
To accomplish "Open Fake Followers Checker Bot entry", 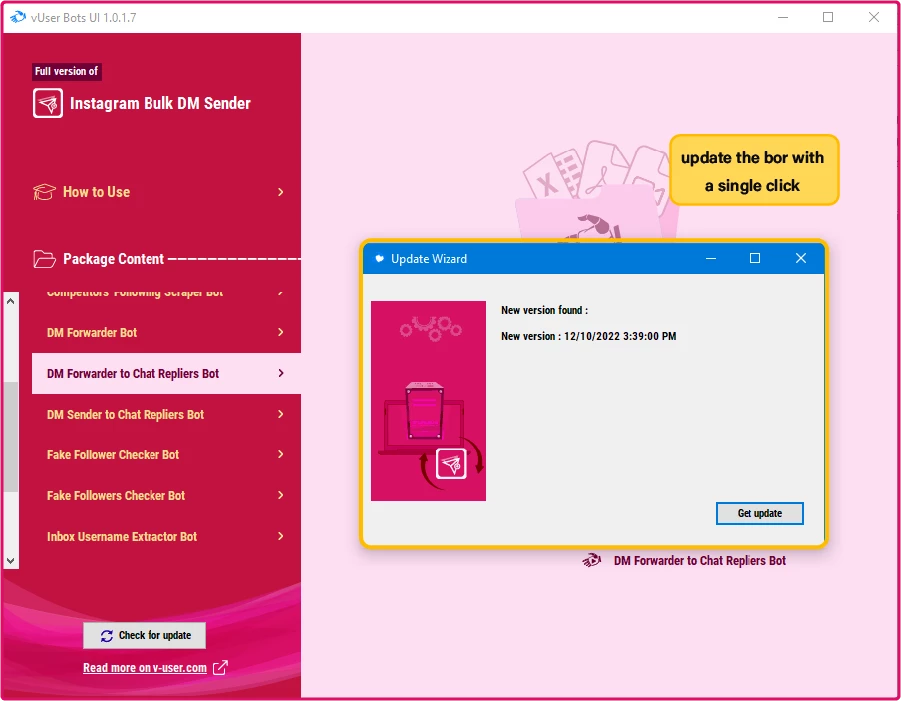I will click(x=166, y=495).
